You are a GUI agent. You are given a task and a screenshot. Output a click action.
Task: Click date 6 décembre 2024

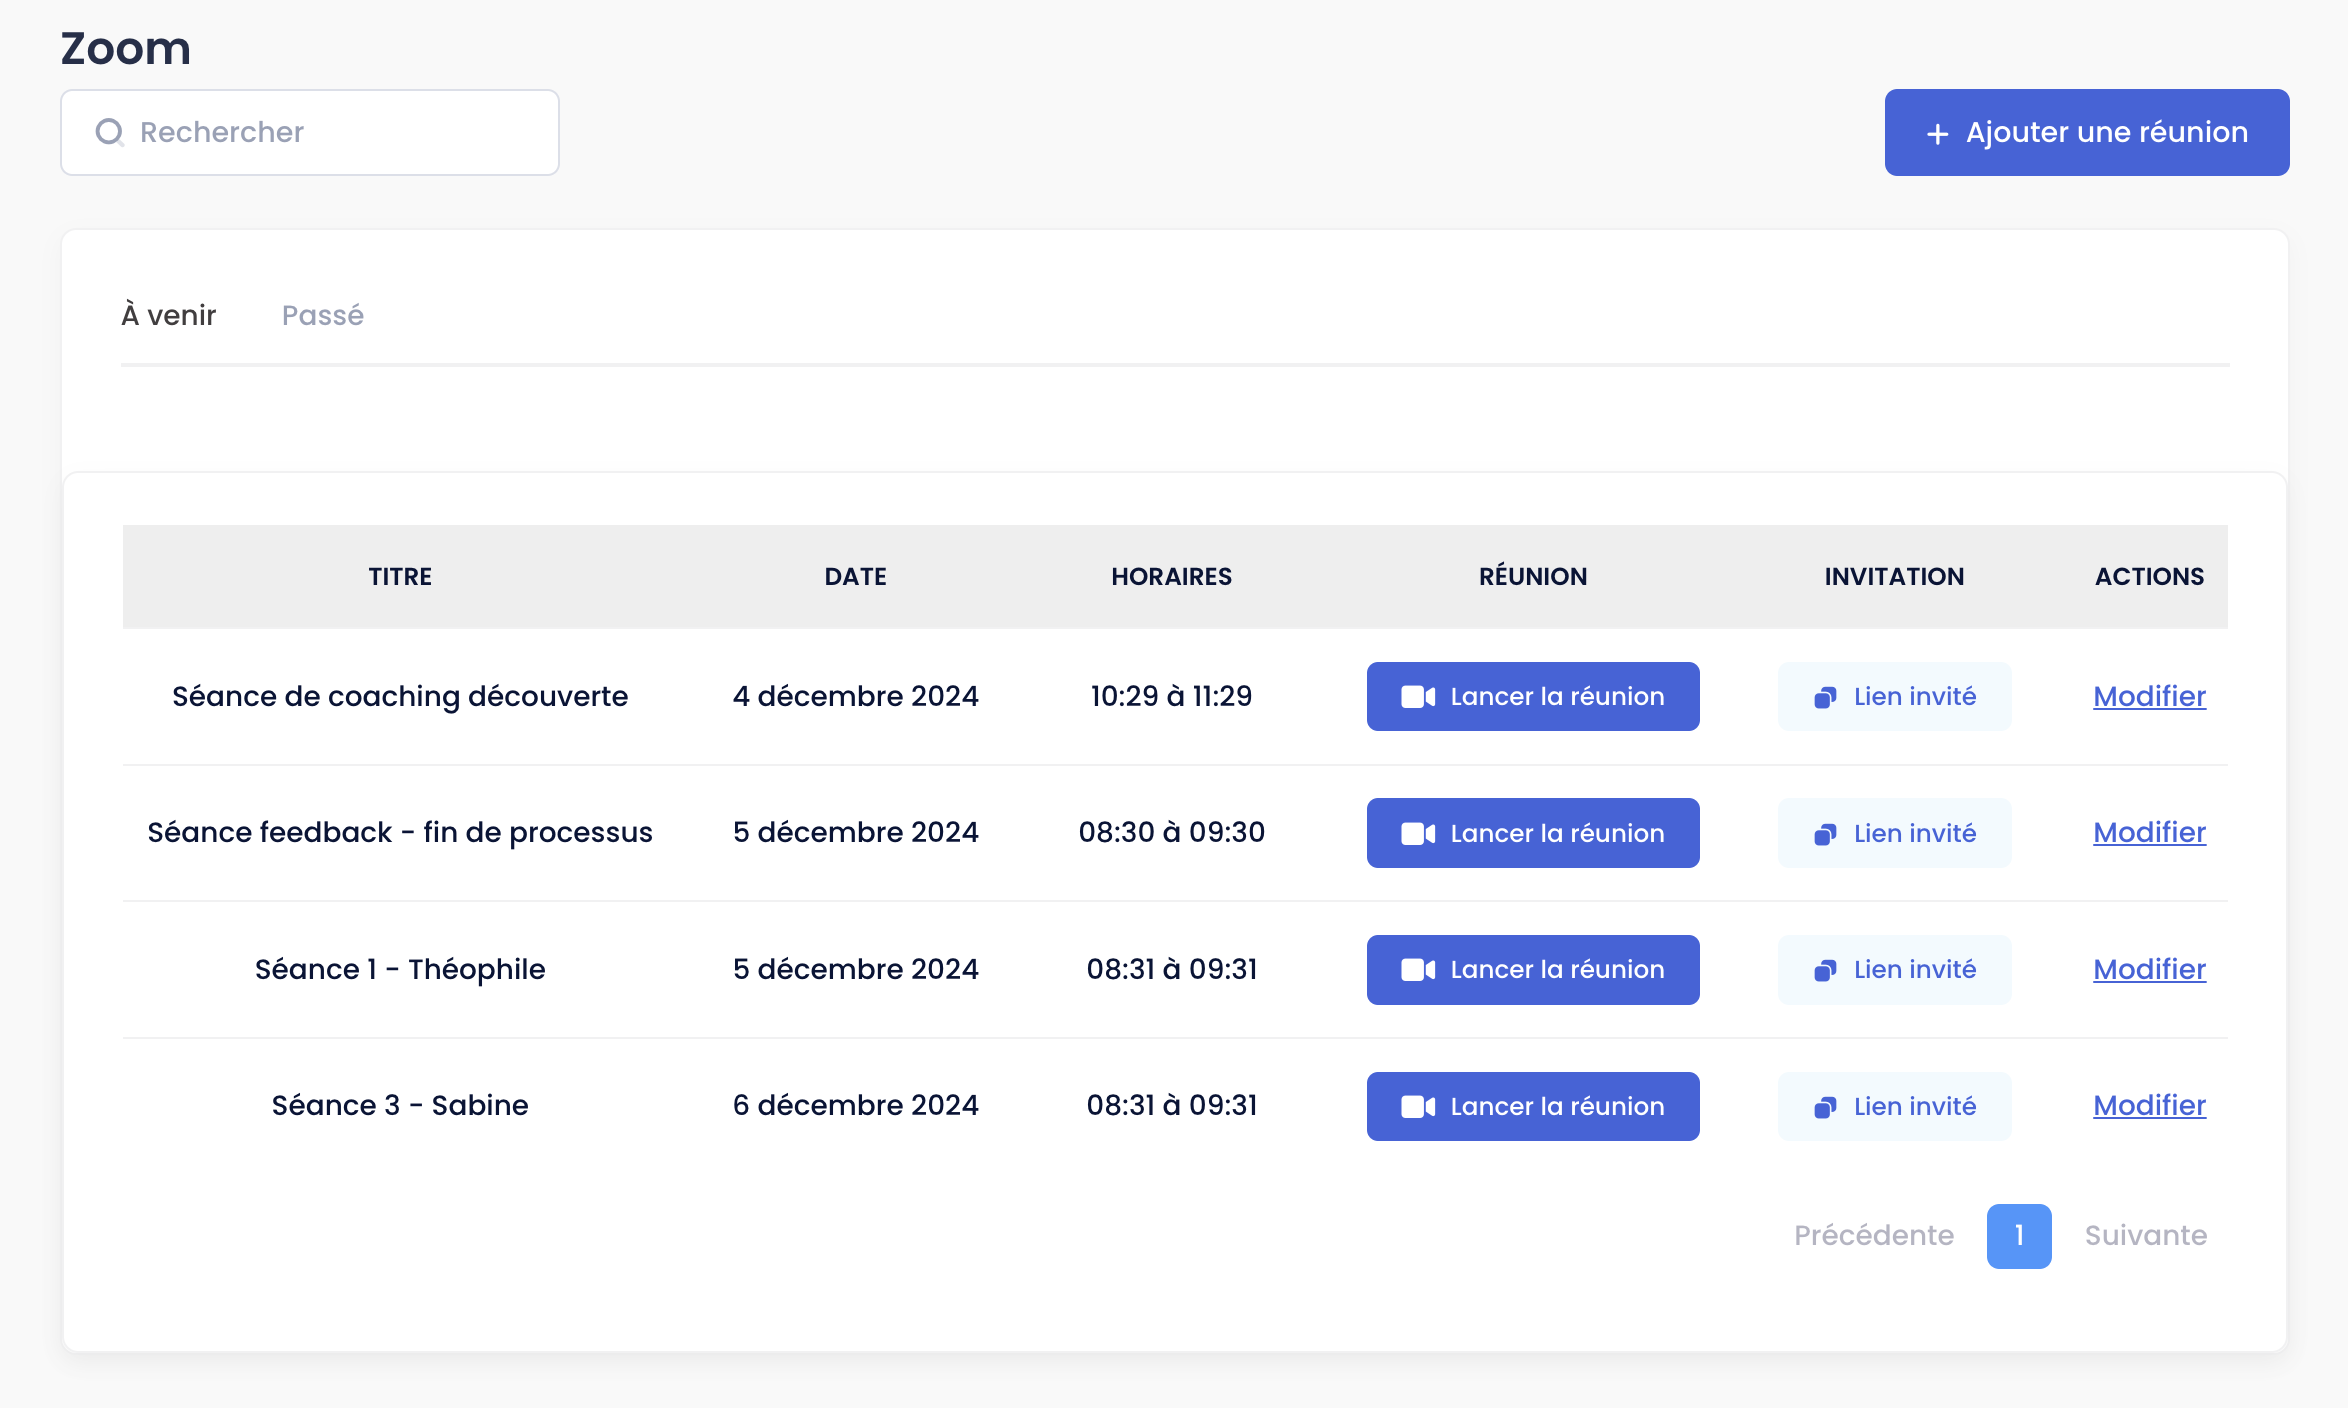point(855,1105)
